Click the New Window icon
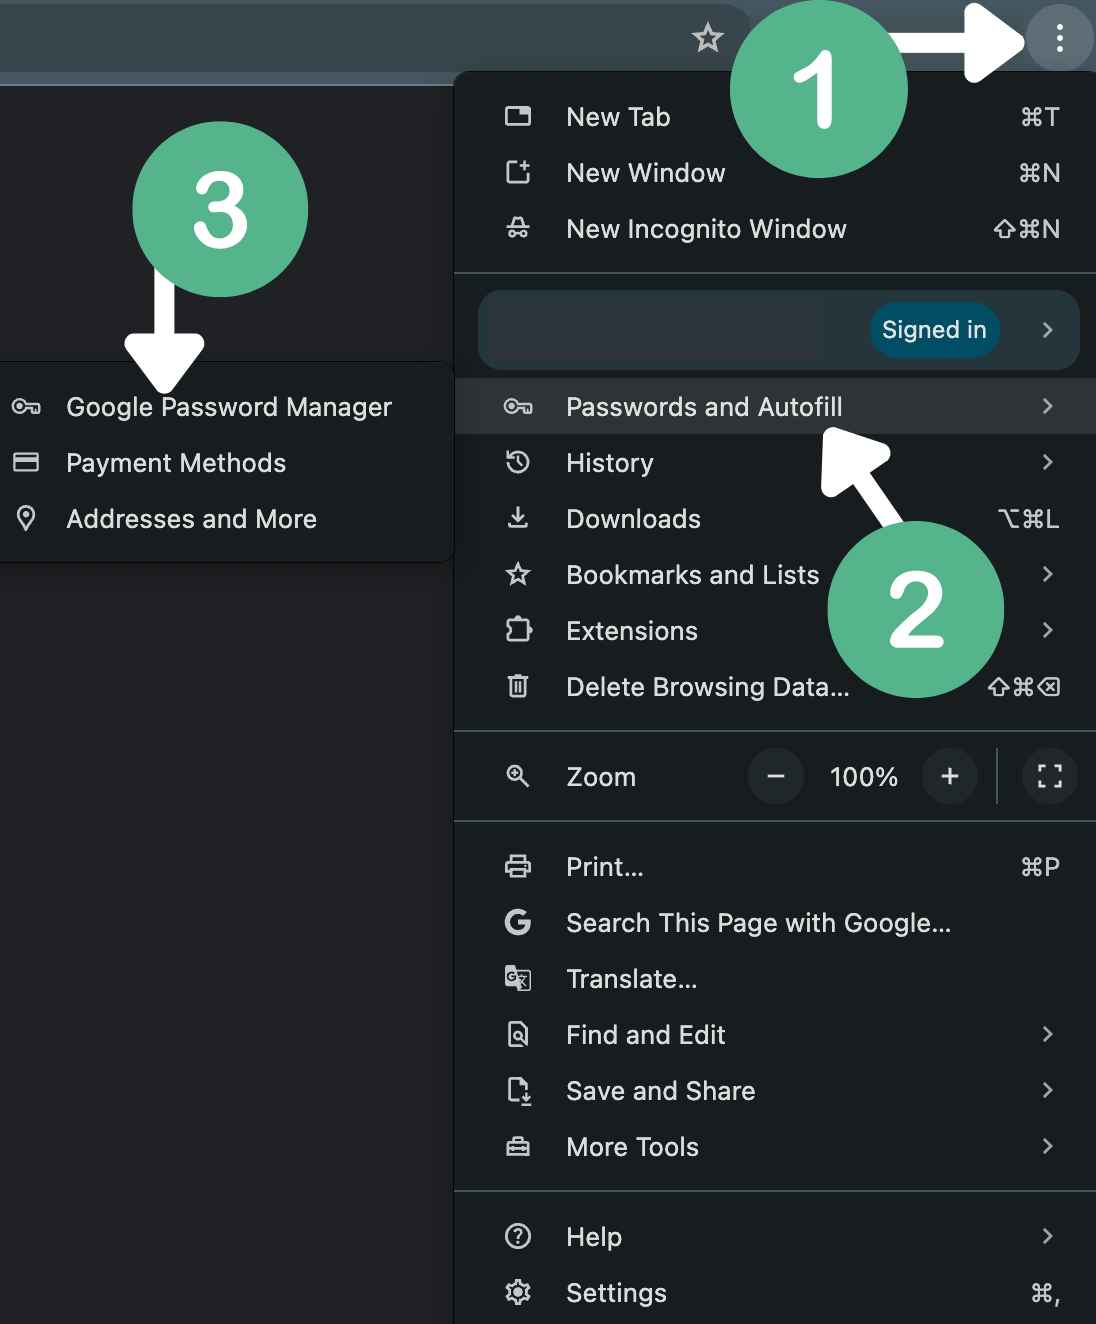Viewport: 1096px width, 1324px height. (518, 172)
